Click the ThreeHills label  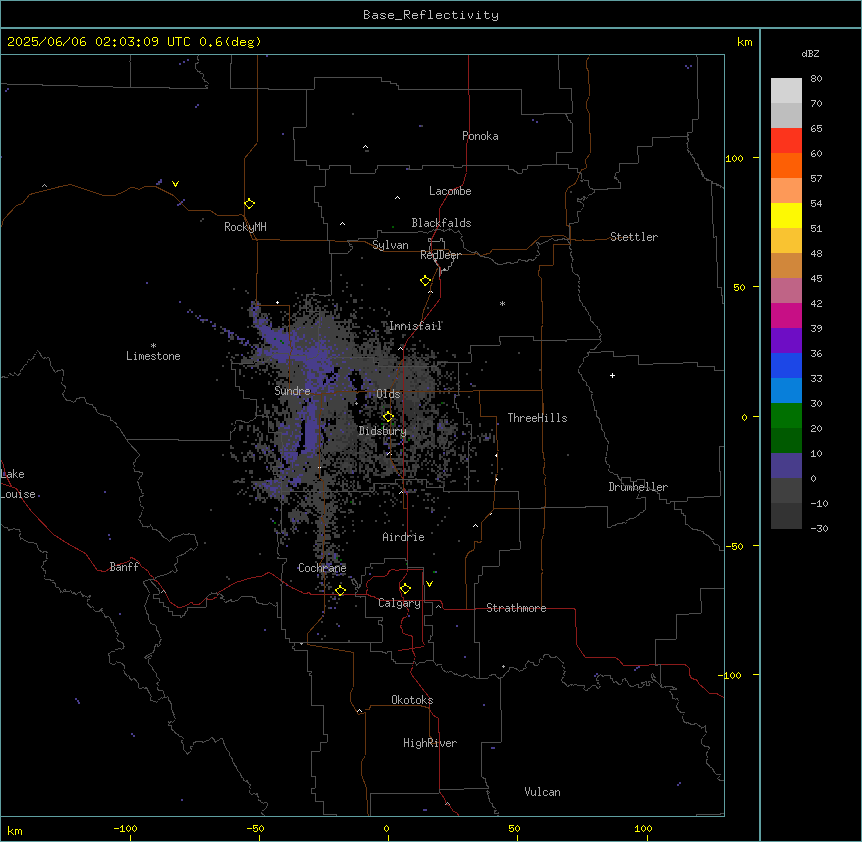tap(537, 418)
